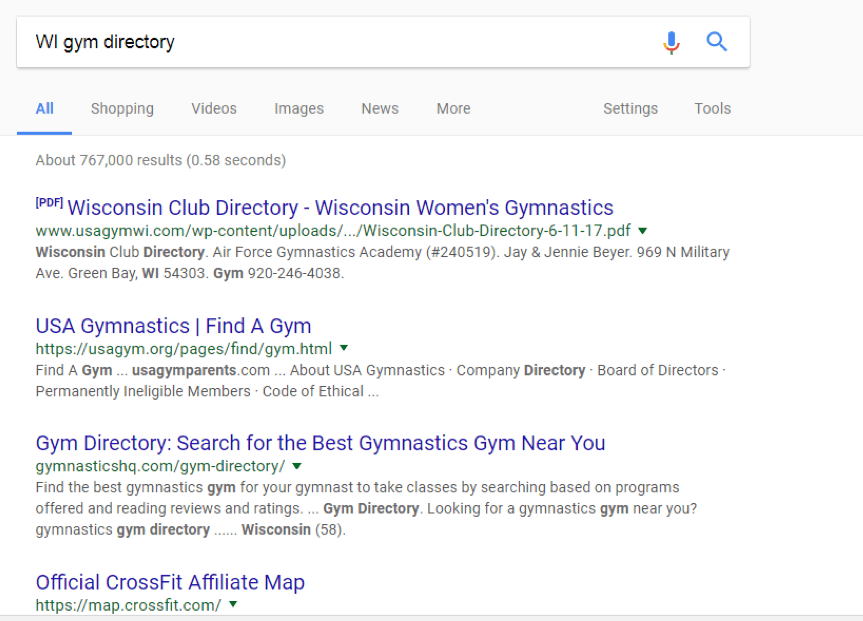
Task: Select the All results tab
Action: tap(45, 108)
